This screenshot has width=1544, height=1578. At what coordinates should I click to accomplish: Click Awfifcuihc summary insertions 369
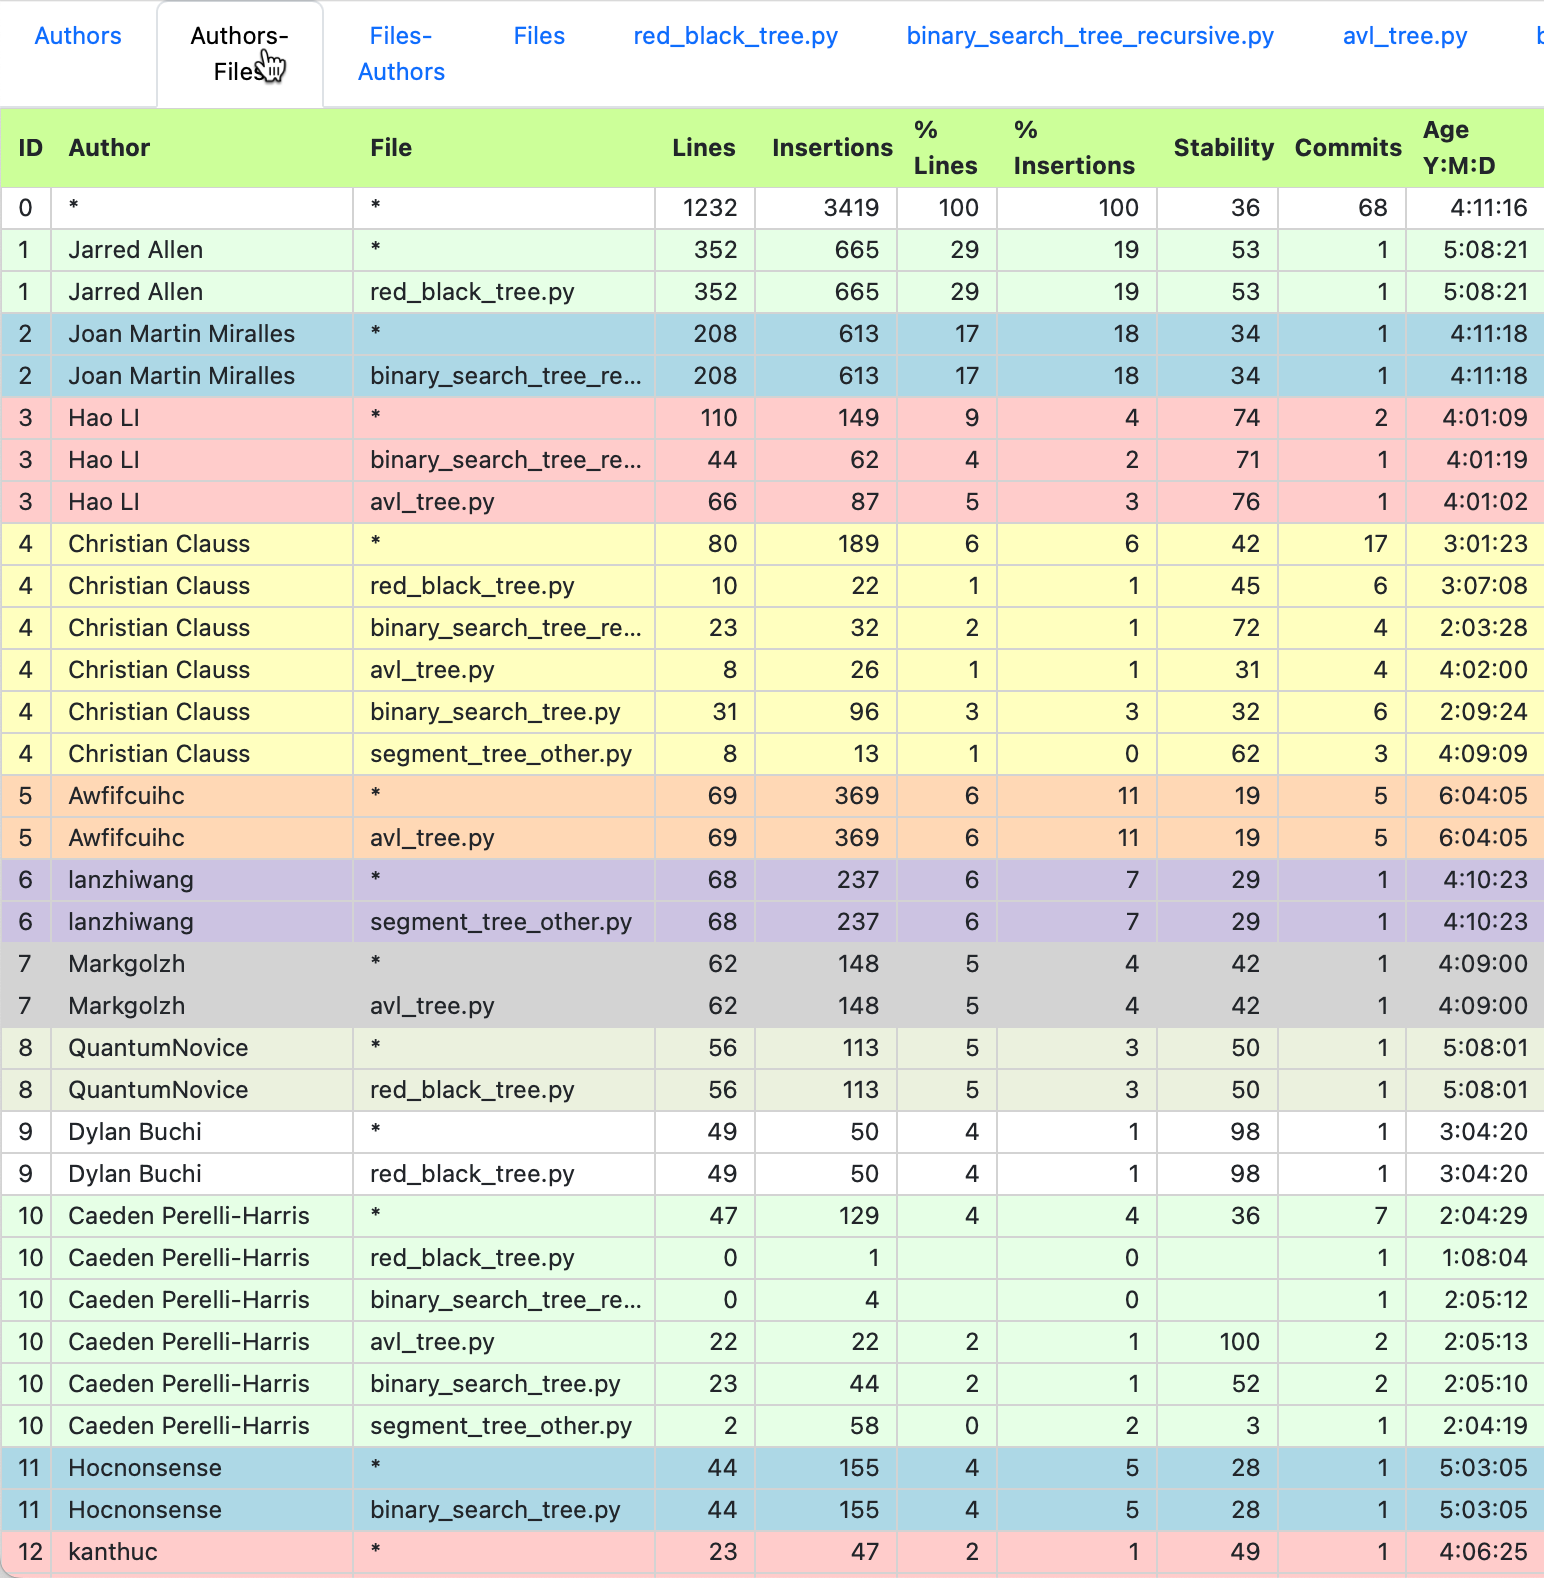click(x=858, y=796)
